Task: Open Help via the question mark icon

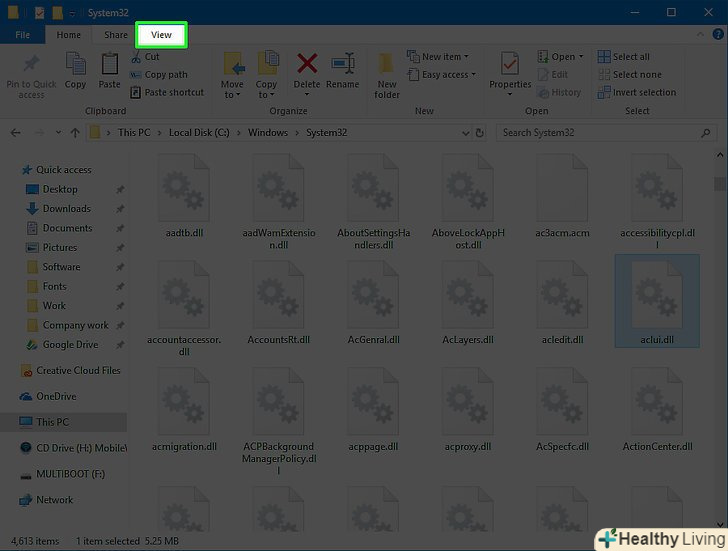Action: tap(718, 34)
